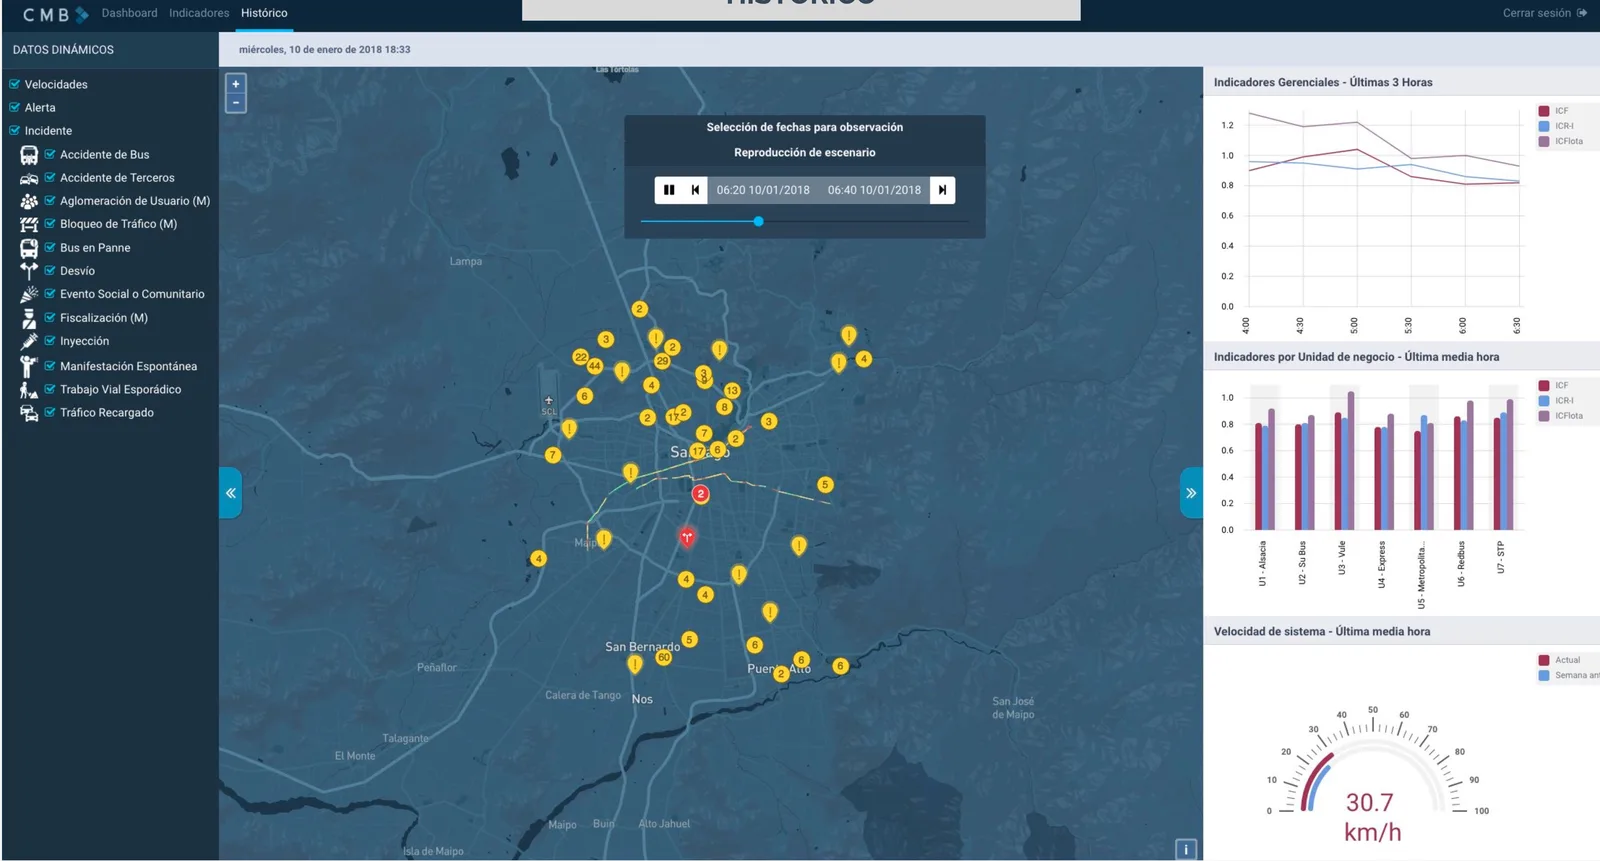Uncheck Tráfico Recargado checkbox
The width and height of the screenshot is (1600, 861).
50,412
